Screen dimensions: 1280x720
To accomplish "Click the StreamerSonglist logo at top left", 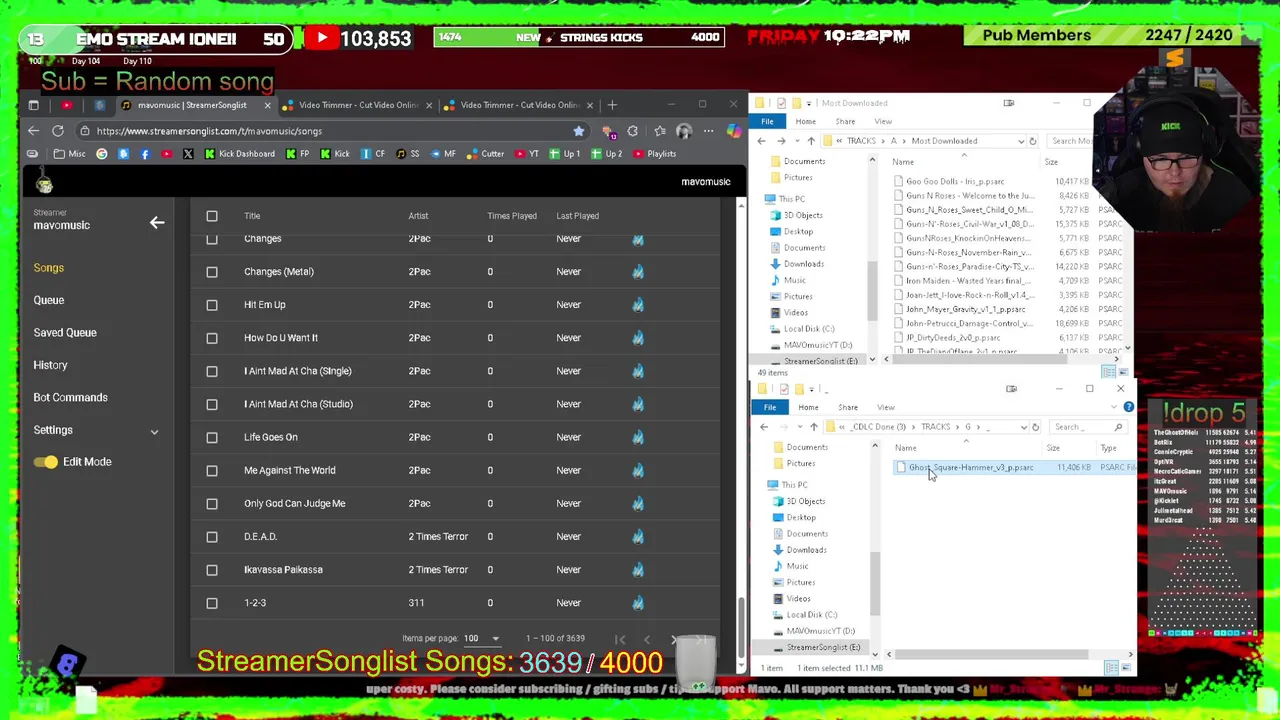I will (44, 182).
